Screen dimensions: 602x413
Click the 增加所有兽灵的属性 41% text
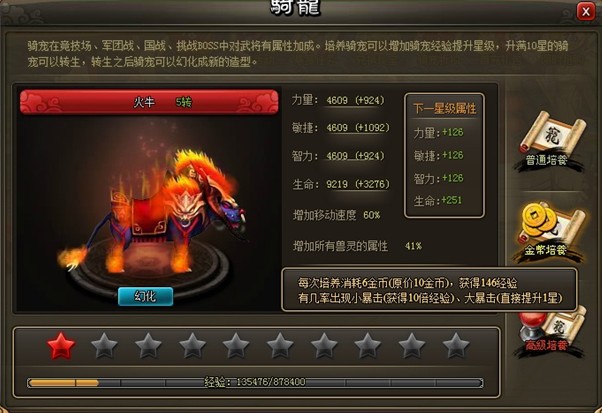click(357, 246)
